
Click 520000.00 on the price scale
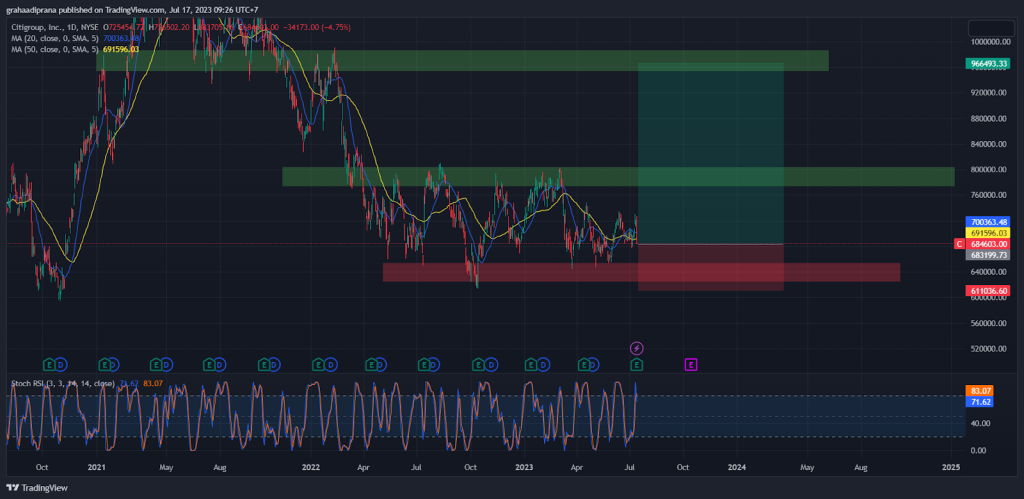[x=989, y=349]
